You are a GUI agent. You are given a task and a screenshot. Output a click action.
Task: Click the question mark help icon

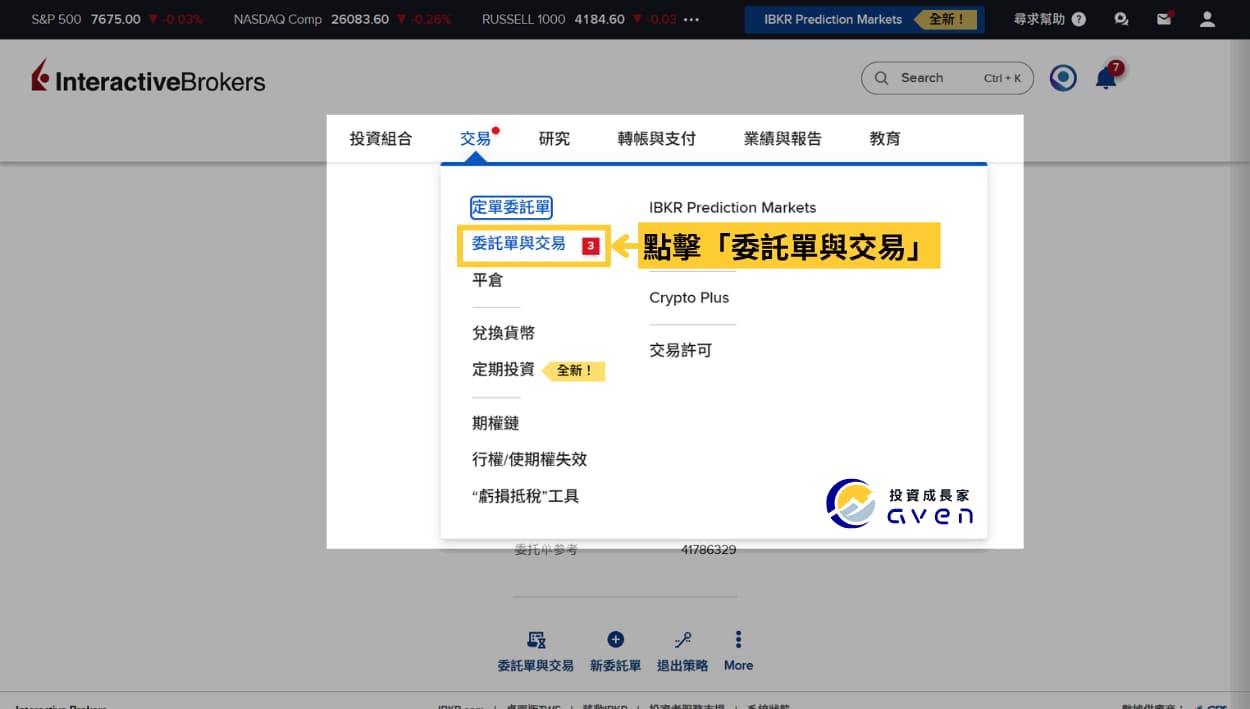1078,19
